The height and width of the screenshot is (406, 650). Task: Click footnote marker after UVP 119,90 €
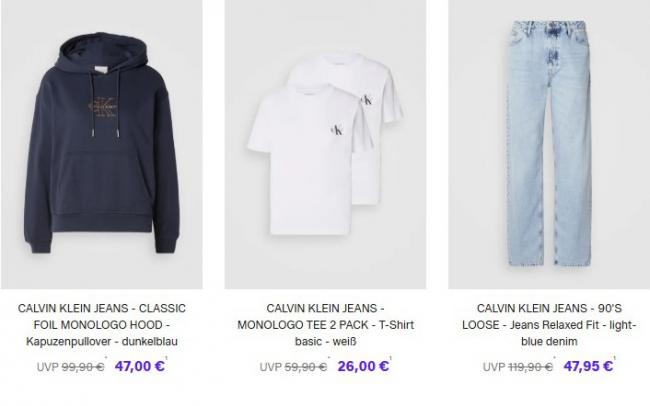(x=554, y=357)
